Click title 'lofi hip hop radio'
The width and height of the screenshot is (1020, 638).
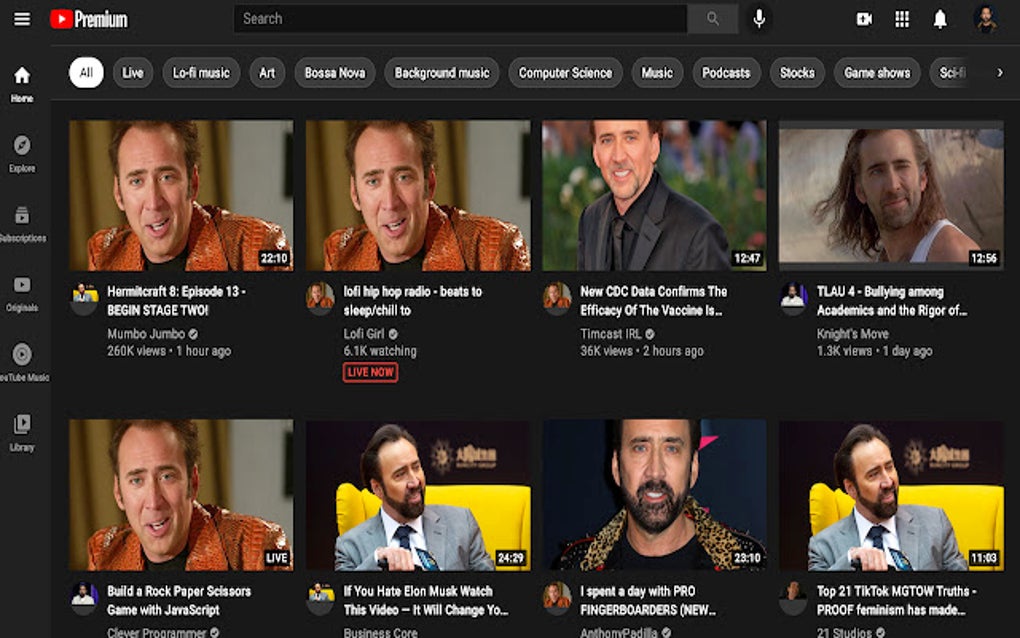pos(412,300)
